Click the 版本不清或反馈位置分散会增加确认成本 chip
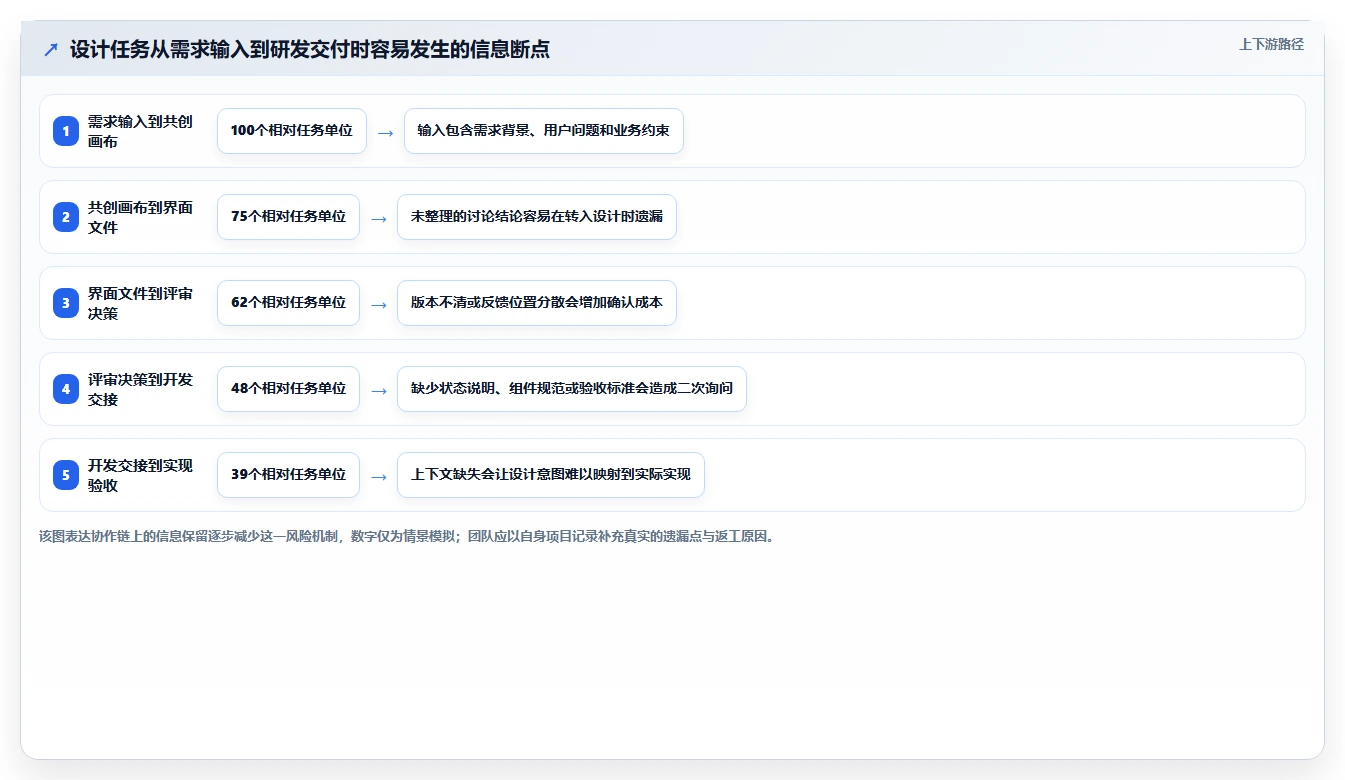Image resolution: width=1345 pixels, height=780 pixels. point(537,303)
